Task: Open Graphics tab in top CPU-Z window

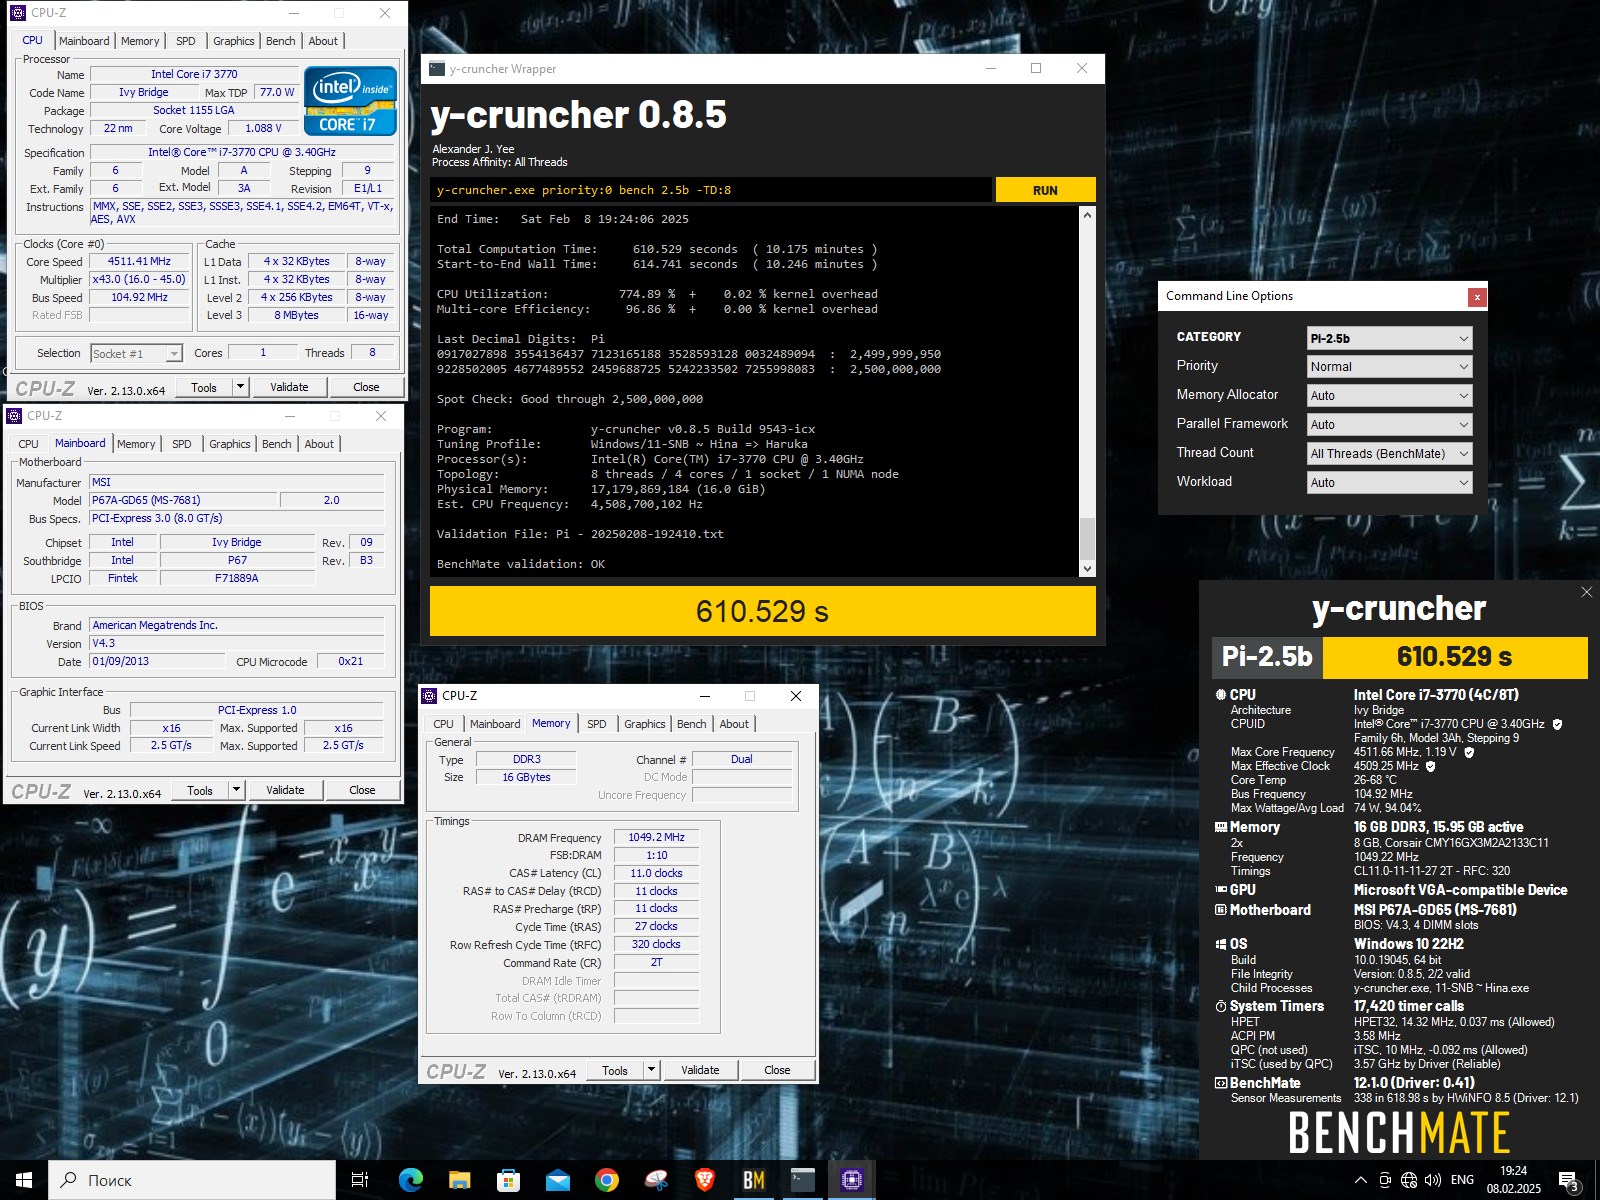Action: [x=233, y=41]
